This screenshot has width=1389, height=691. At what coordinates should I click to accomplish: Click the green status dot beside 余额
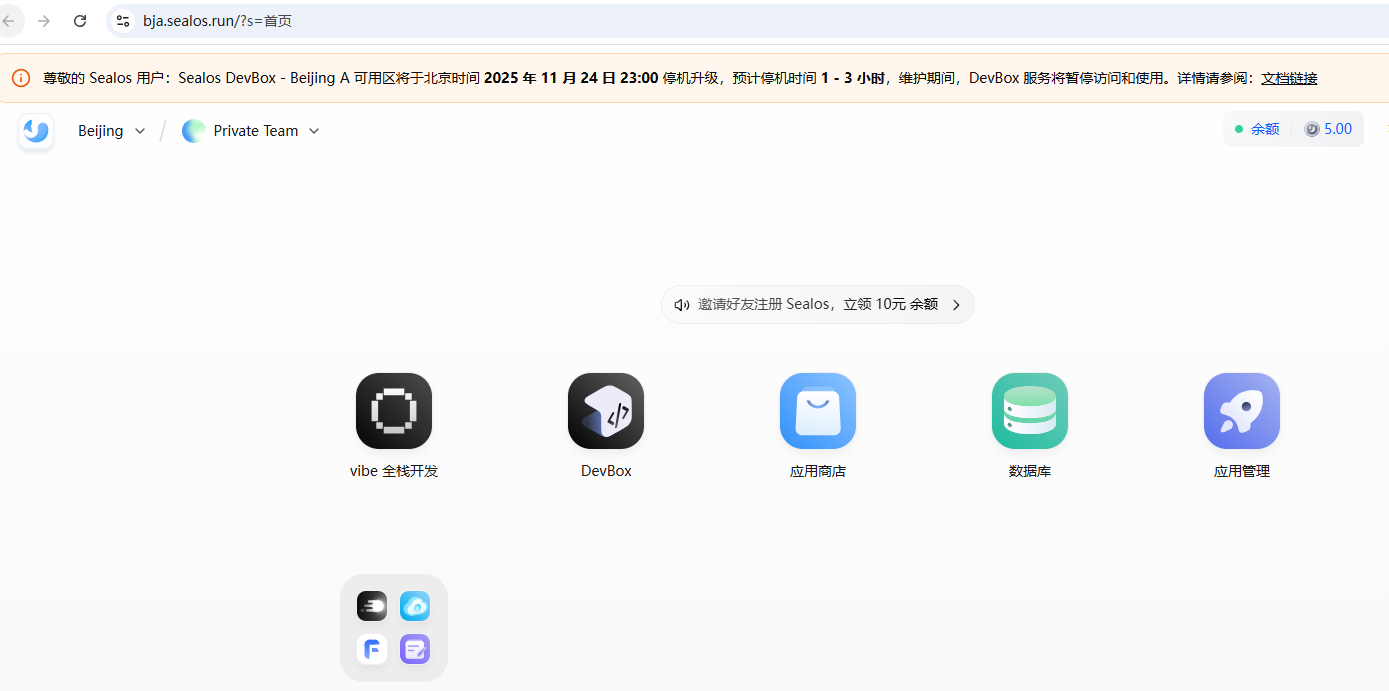click(x=1239, y=129)
